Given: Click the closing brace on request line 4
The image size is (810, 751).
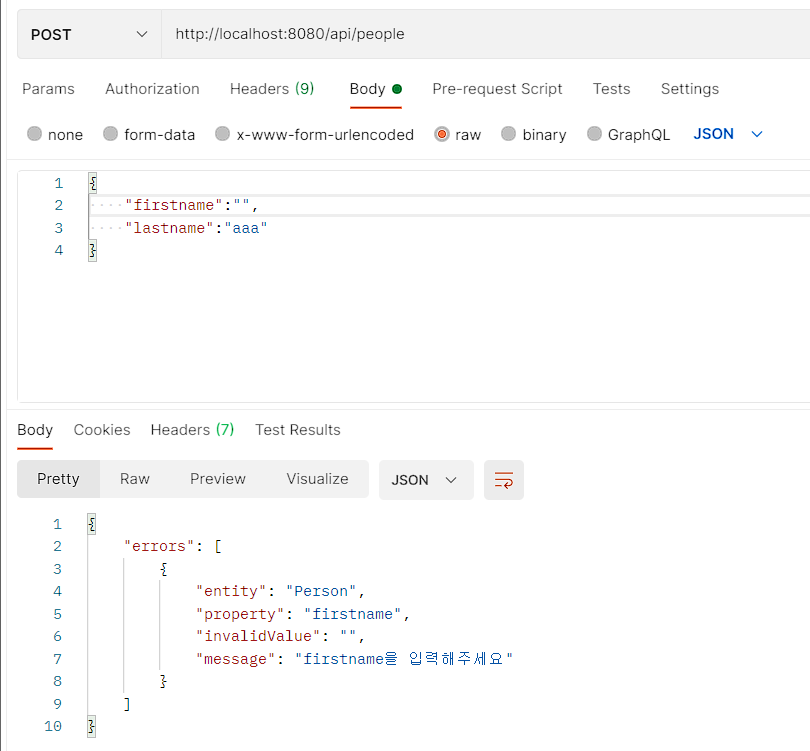Looking at the screenshot, I should point(92,251).
